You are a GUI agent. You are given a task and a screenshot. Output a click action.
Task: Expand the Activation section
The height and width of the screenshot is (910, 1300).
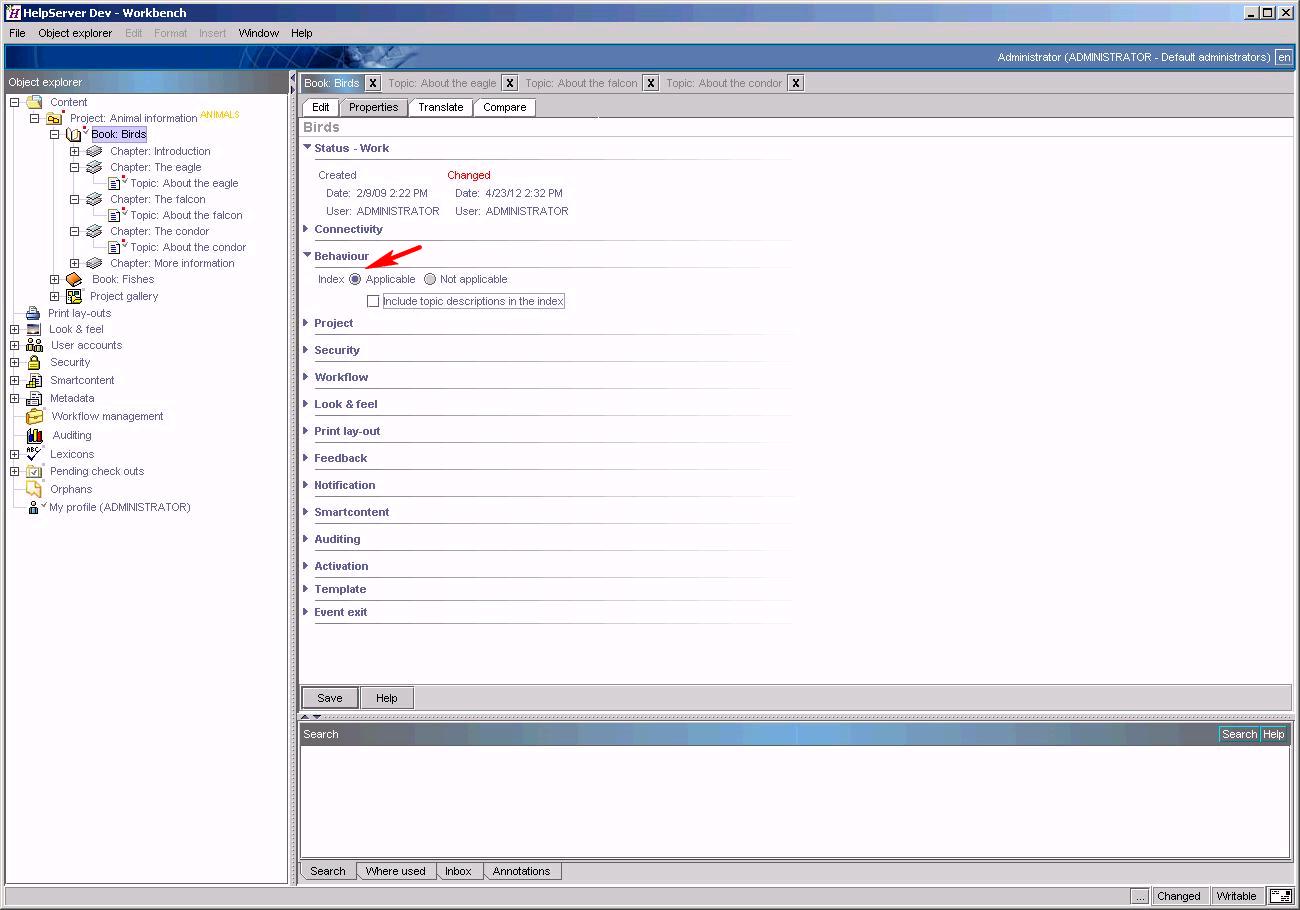point(306,566)
